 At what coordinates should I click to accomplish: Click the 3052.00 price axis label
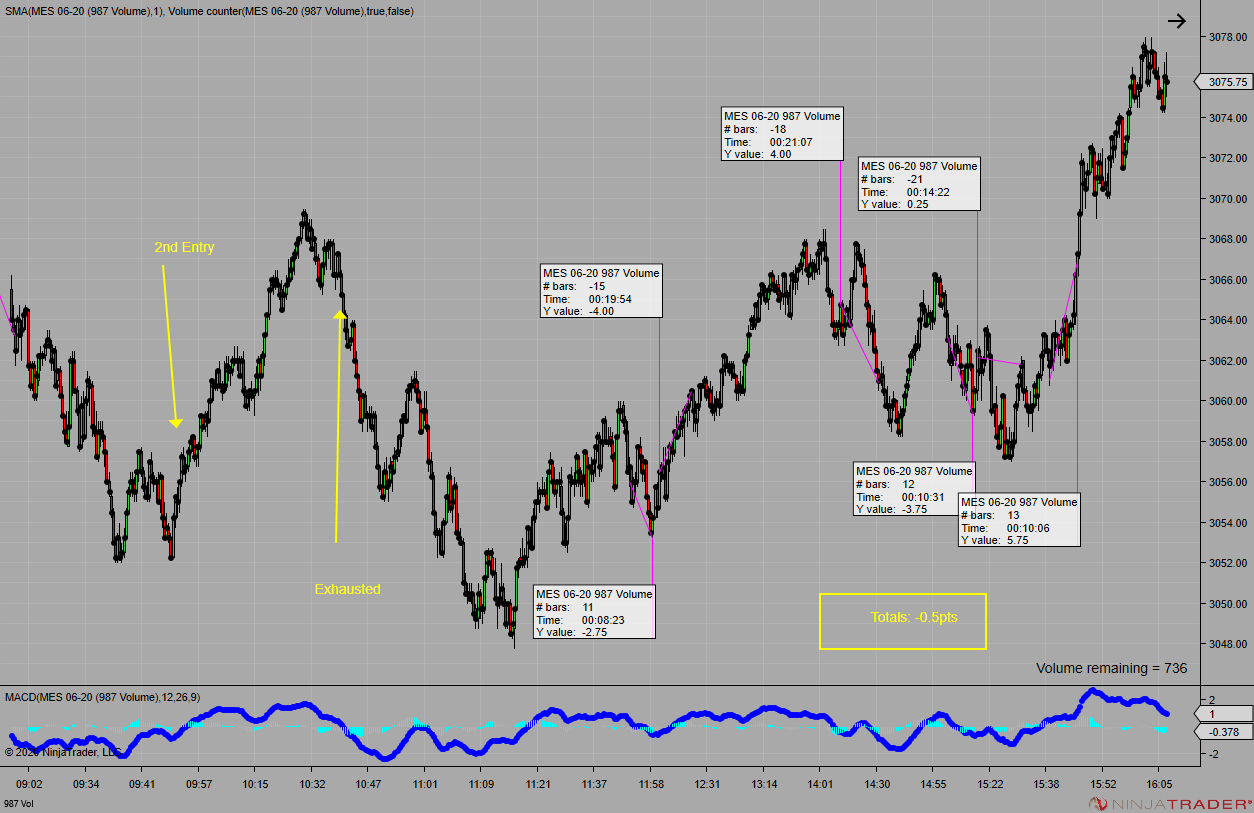pos(1229,563)
